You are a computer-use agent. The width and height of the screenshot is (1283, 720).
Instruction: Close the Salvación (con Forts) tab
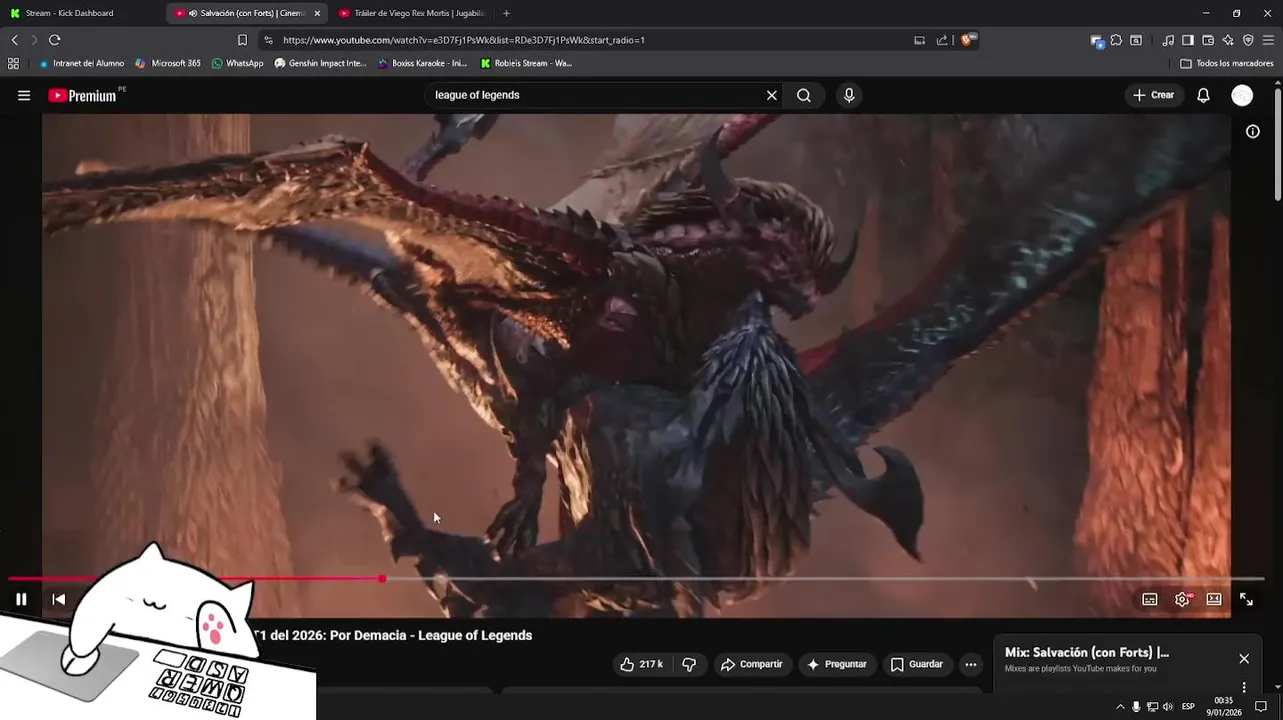[317, 13]
